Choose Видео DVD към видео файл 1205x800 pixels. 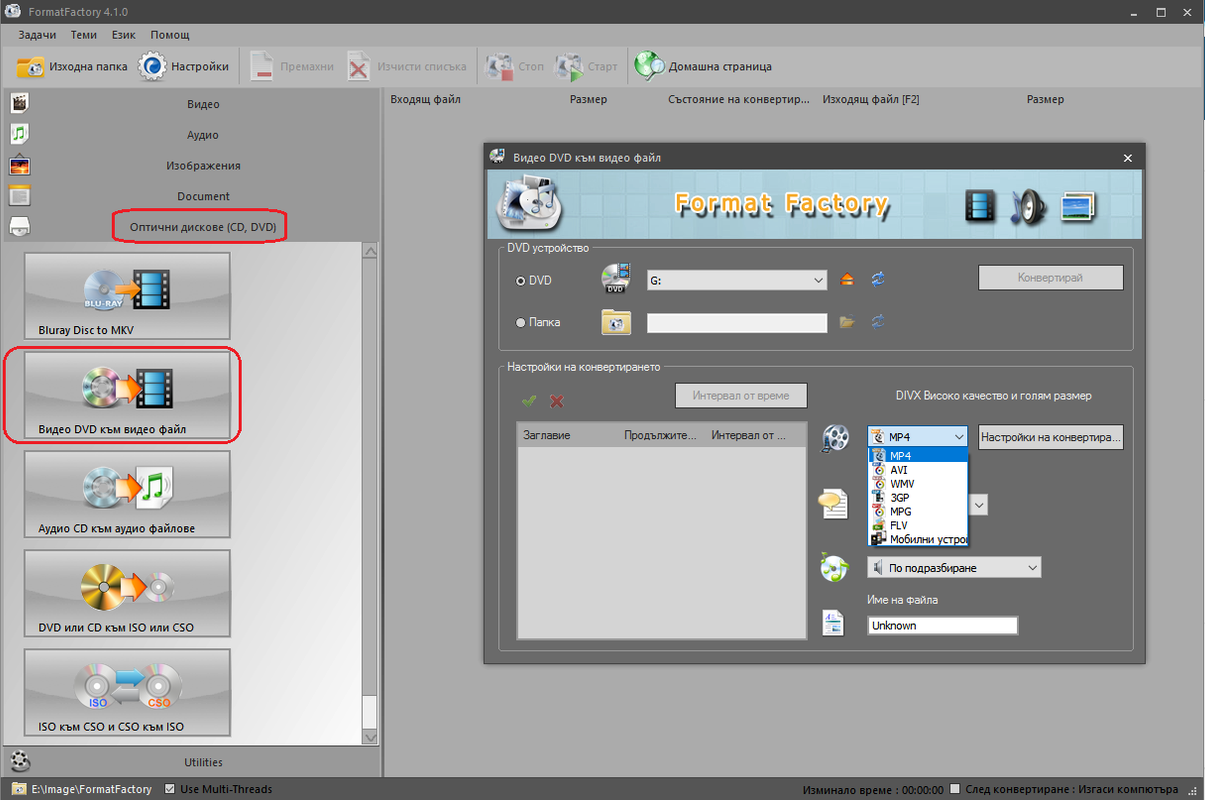pyautogui.click(x=127, y=396)
